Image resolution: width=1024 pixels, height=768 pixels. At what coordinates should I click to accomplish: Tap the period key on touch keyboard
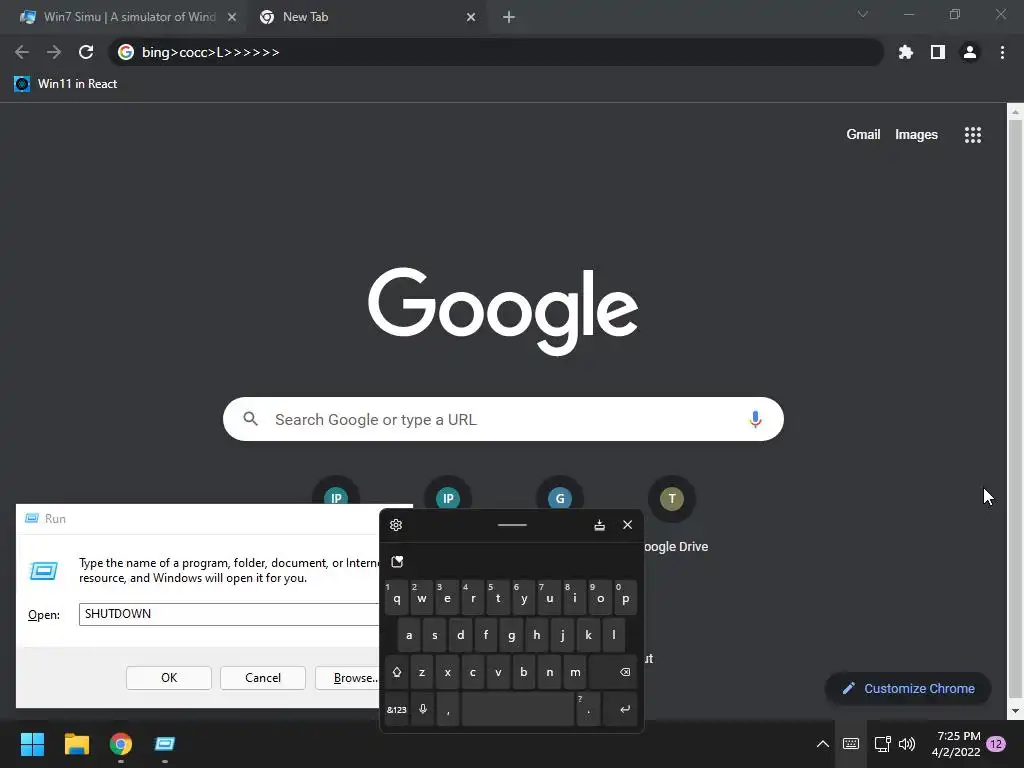click(x=588, y=709)
